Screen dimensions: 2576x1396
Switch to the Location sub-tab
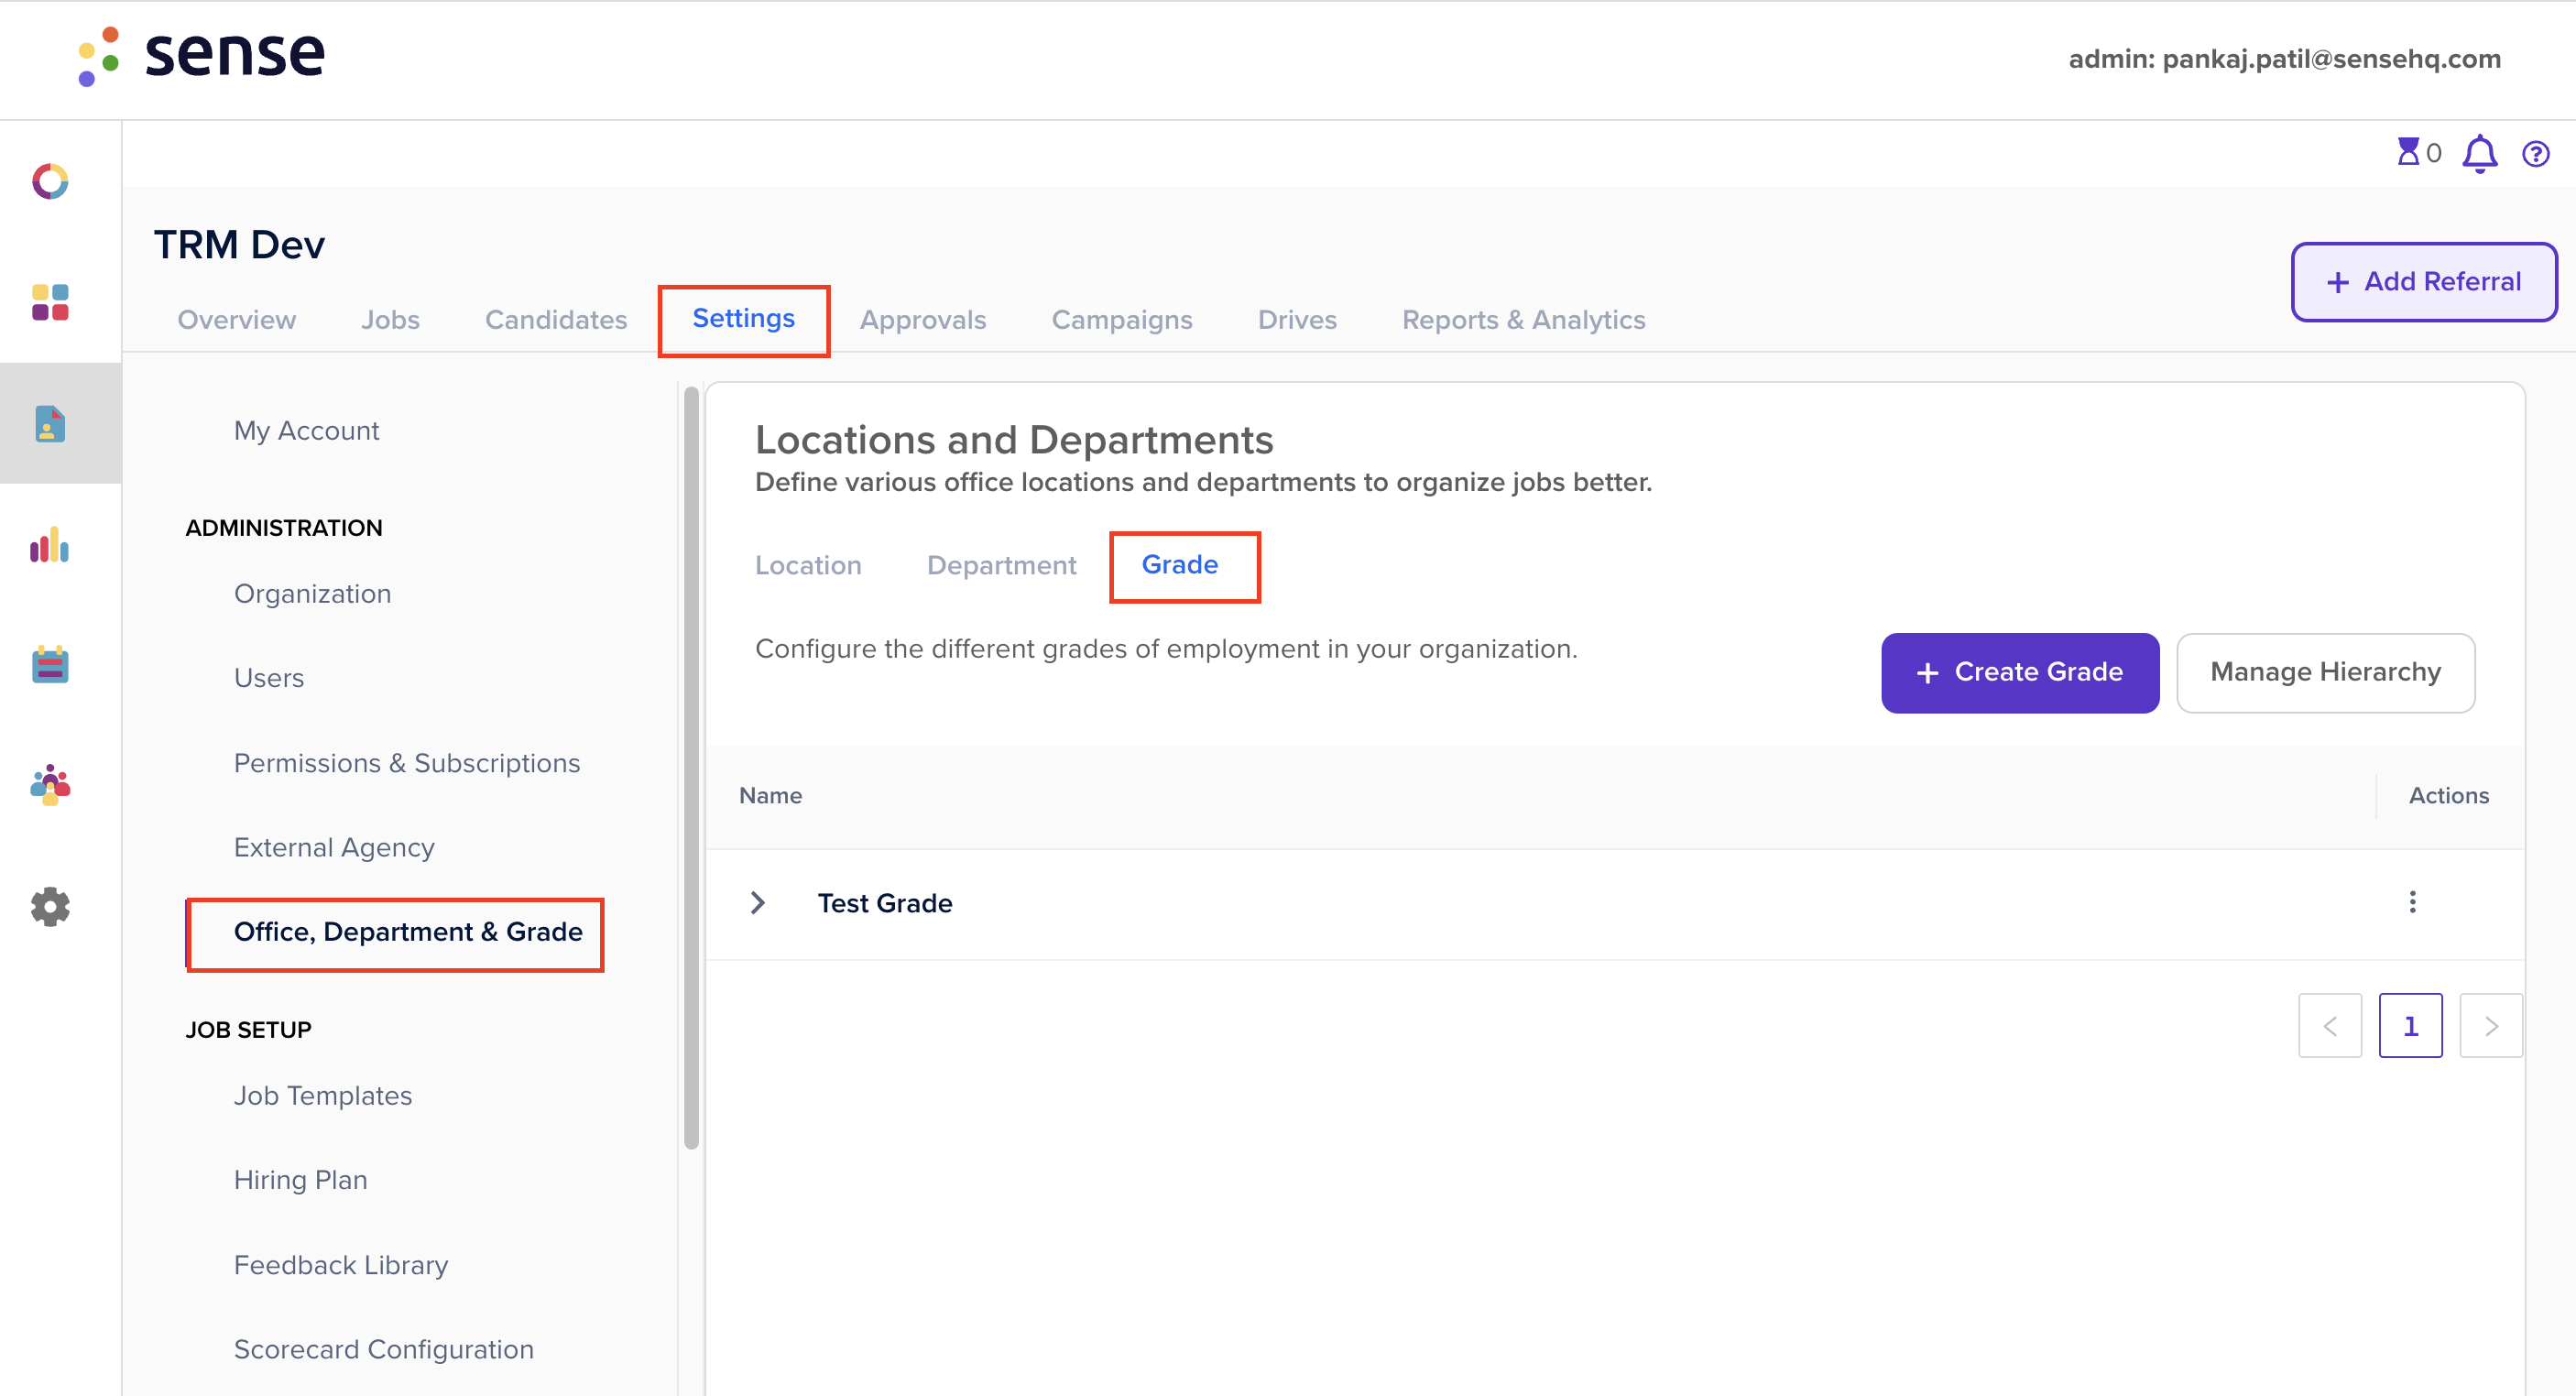coord(808,566)
